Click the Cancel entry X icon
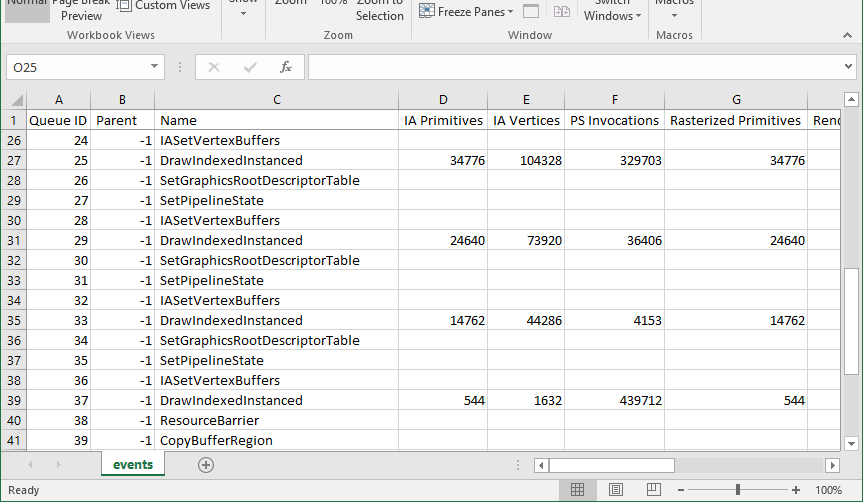Image resolution: width=863 pixels, height=502 pixels. pos(213,67)
